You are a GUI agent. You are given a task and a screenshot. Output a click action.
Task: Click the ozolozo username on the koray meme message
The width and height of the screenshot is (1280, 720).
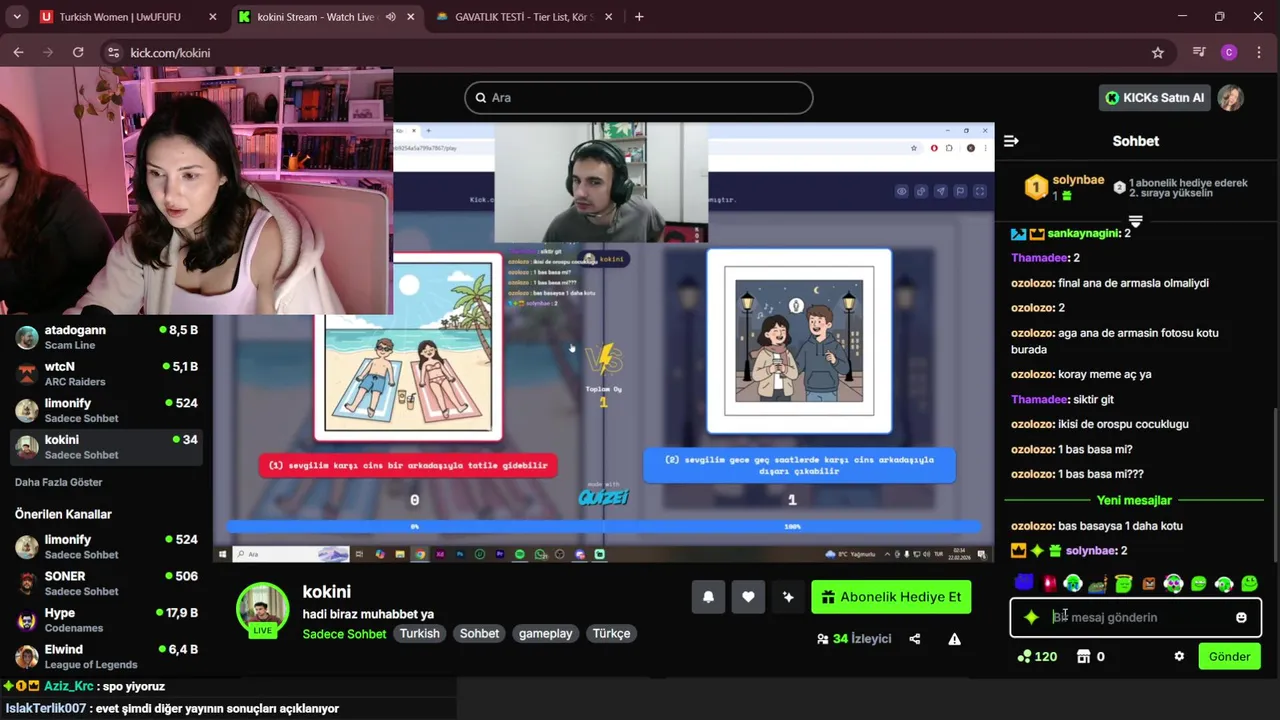[x=1033, y=374]
